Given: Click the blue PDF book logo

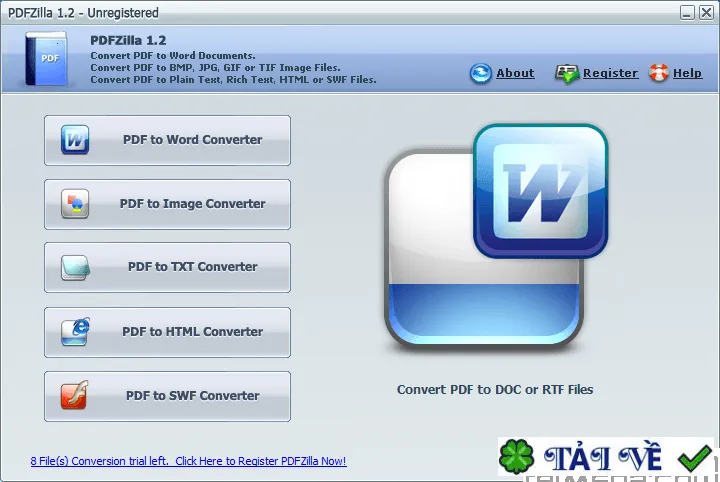Looking at the screenshot, I should (x=46, y=58).
